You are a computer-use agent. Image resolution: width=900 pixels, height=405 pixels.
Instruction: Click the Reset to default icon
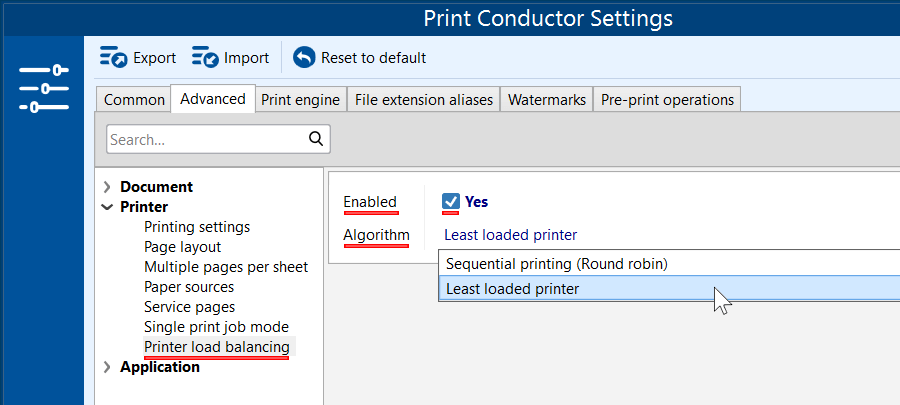tap(304, 58)
